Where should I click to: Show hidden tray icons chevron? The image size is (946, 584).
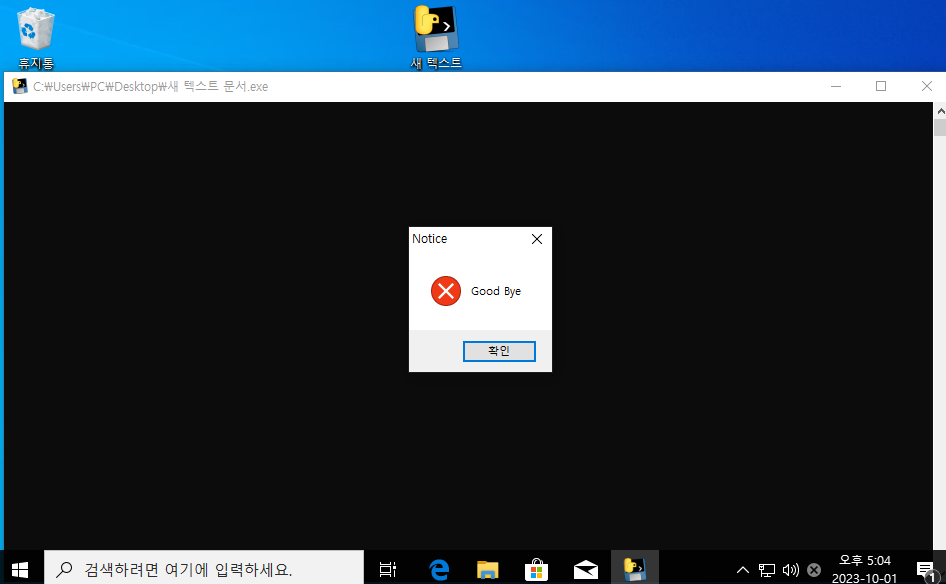pos(743,570)
